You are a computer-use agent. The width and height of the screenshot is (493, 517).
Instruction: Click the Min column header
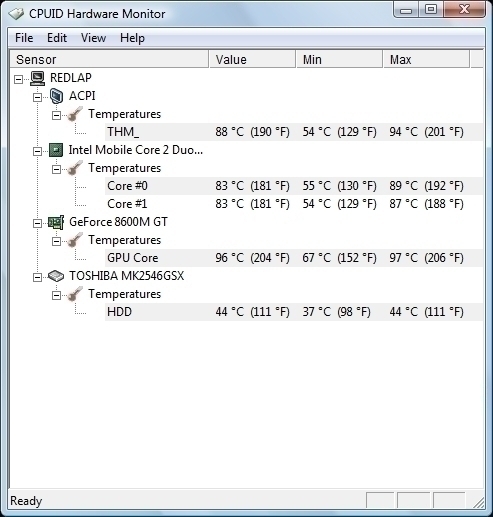point(339,59)
